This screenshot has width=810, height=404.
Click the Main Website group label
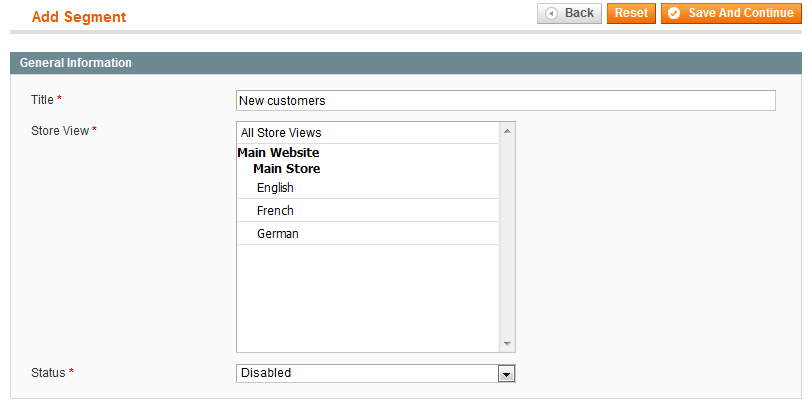click(278, 153)
